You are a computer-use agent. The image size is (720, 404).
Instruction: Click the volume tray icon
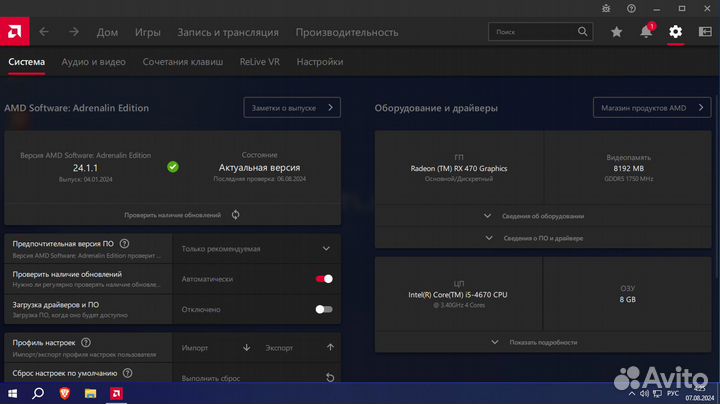(644, 394)
